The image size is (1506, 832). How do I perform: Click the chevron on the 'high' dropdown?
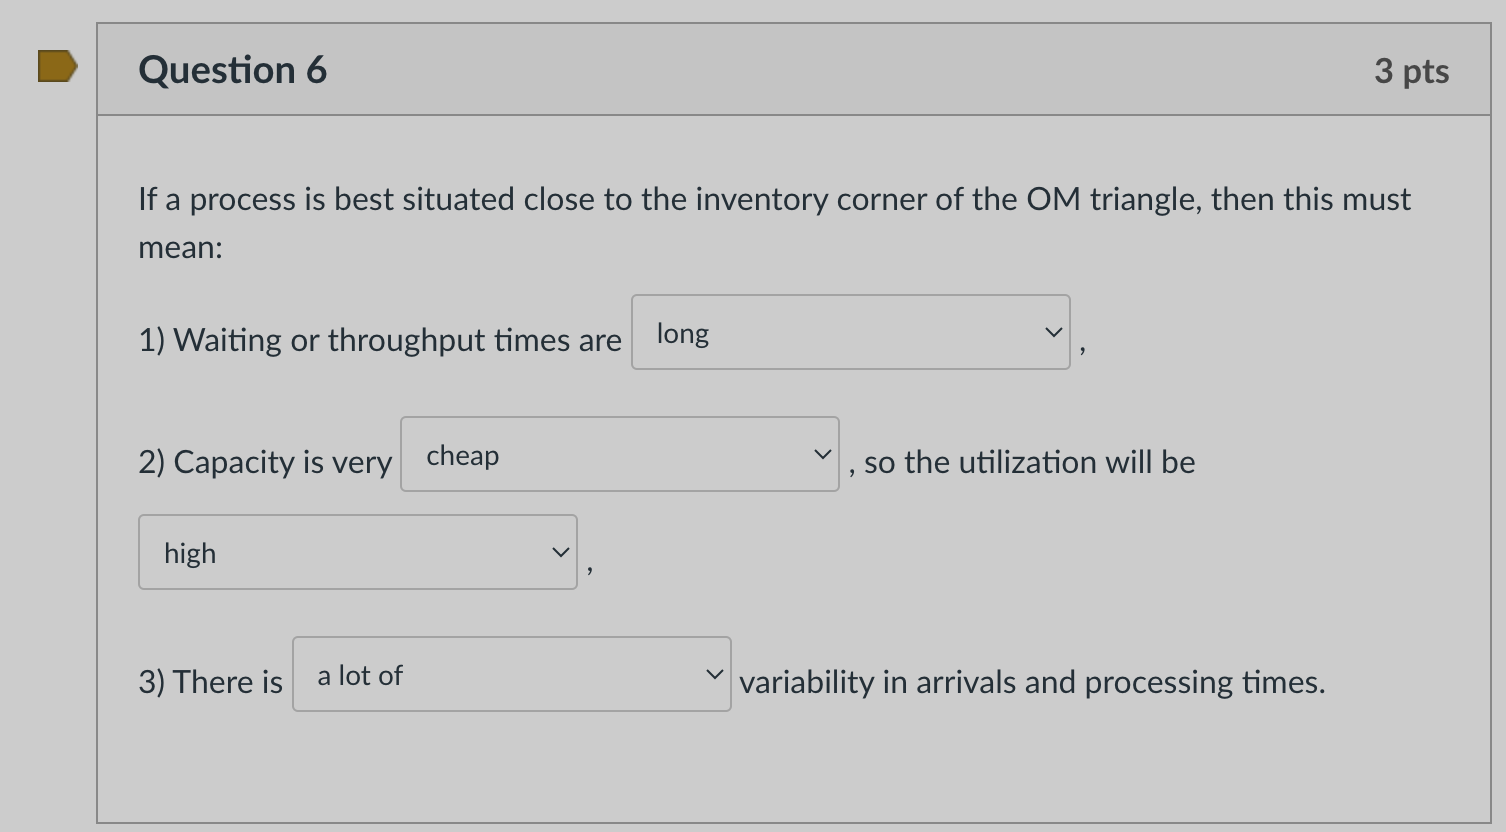(559, 551)
